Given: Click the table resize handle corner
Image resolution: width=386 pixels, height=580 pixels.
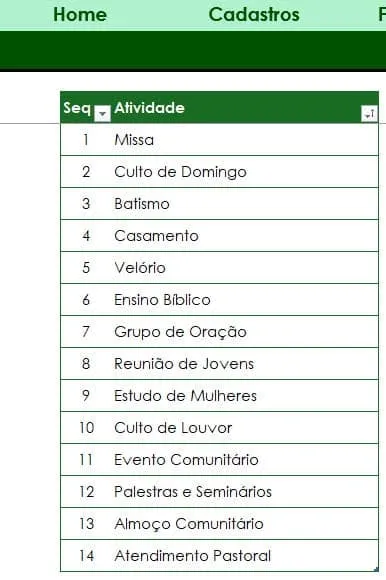Looking at the screenshot, I should pyautogui.click(x=376, y=570).
